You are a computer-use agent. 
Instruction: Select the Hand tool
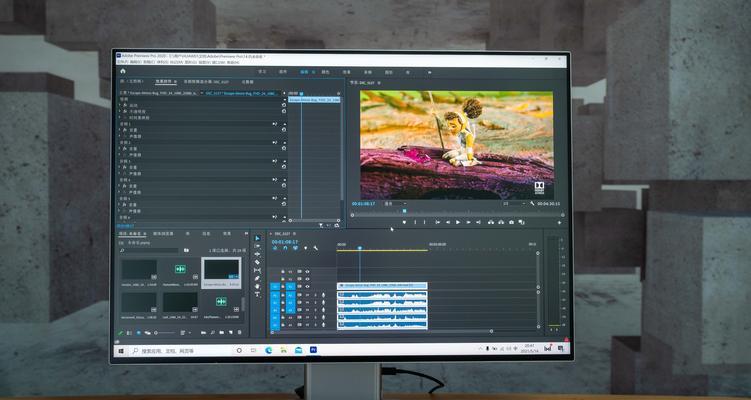pos(257,286)
